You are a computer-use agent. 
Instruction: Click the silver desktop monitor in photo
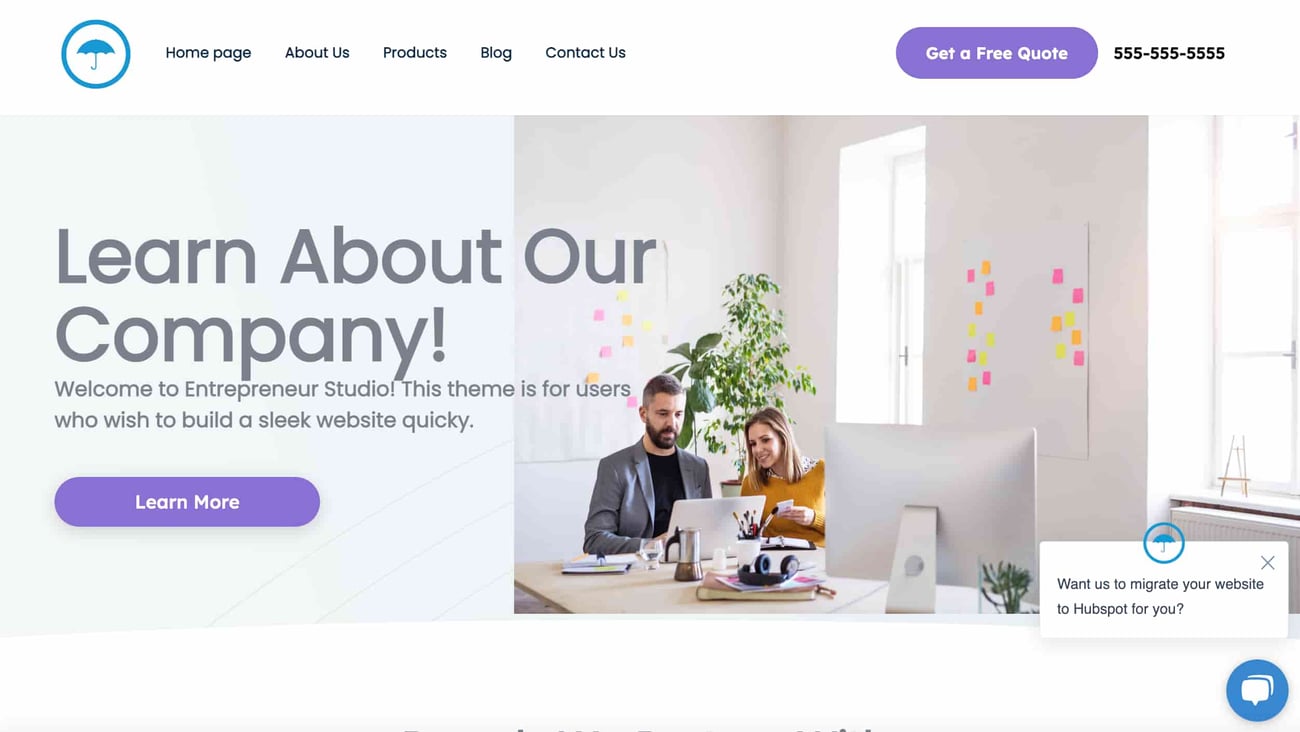[x=930, y=512]
